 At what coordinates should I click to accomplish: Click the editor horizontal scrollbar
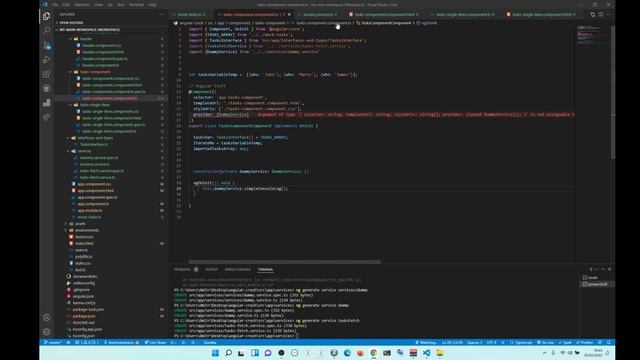tap(284, 262)
